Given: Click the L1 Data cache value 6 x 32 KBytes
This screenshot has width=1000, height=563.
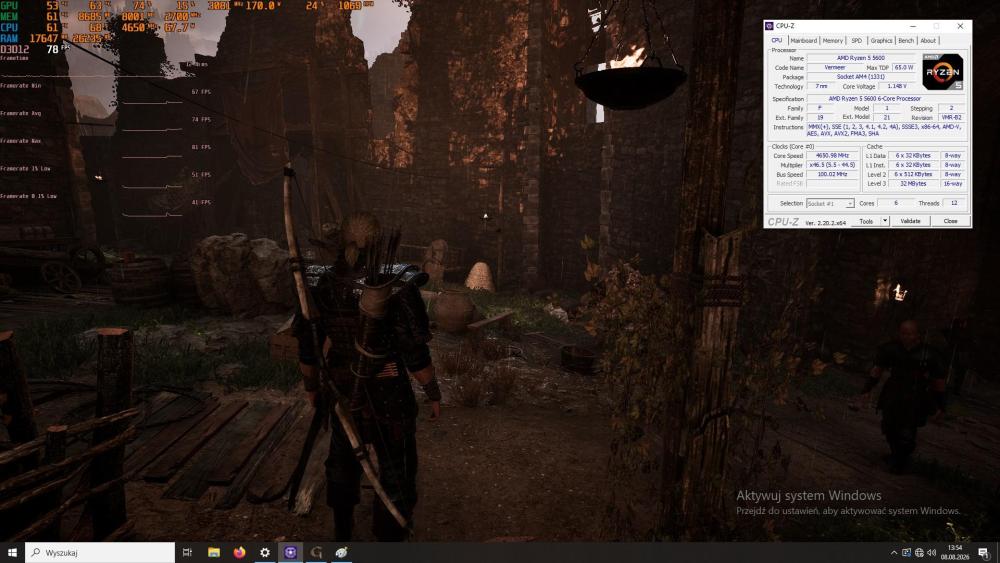Looking at the screenshot, I should coord(913,156).
